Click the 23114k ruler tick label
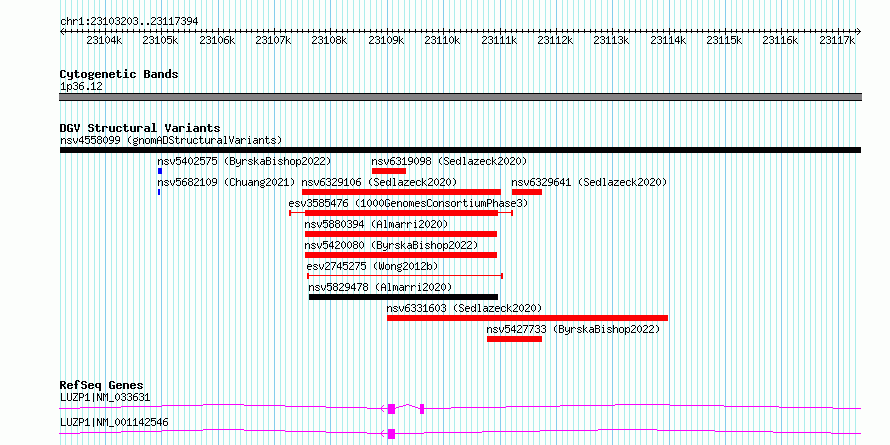Viewport: 890px width, 445px height. tap(668, 40)
